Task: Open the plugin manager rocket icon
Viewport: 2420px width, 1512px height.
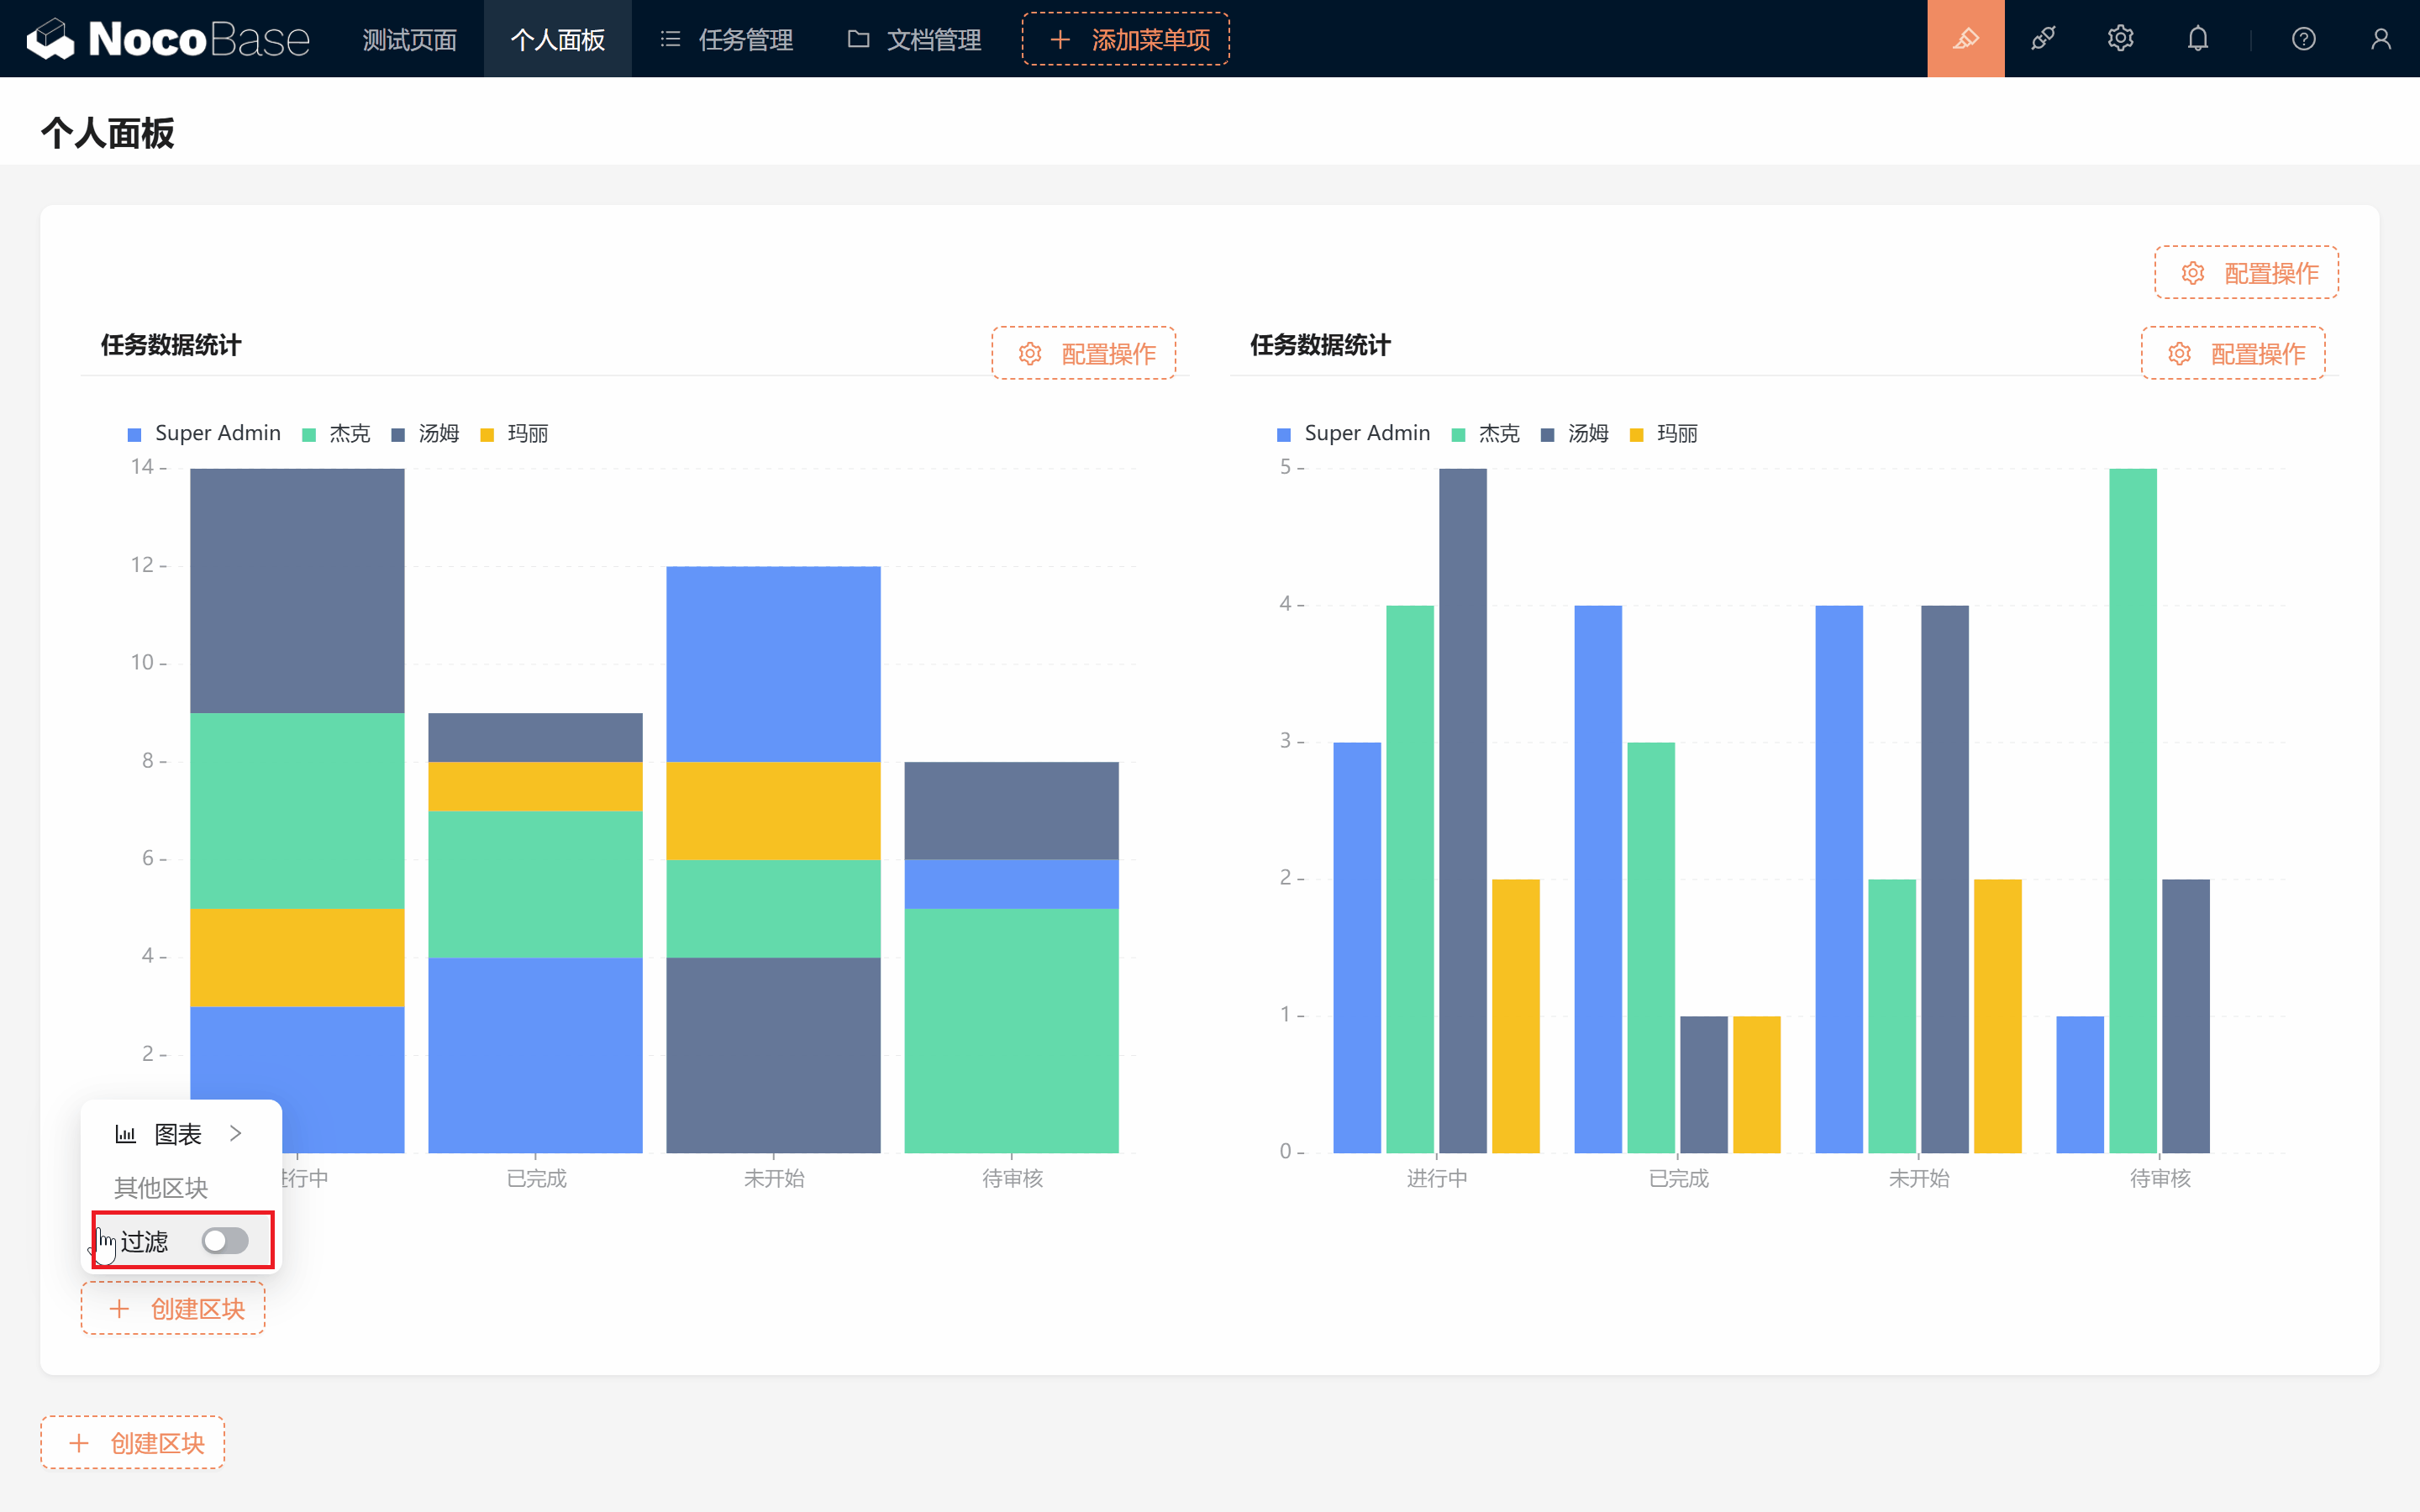Action: tap(2043, 39)
